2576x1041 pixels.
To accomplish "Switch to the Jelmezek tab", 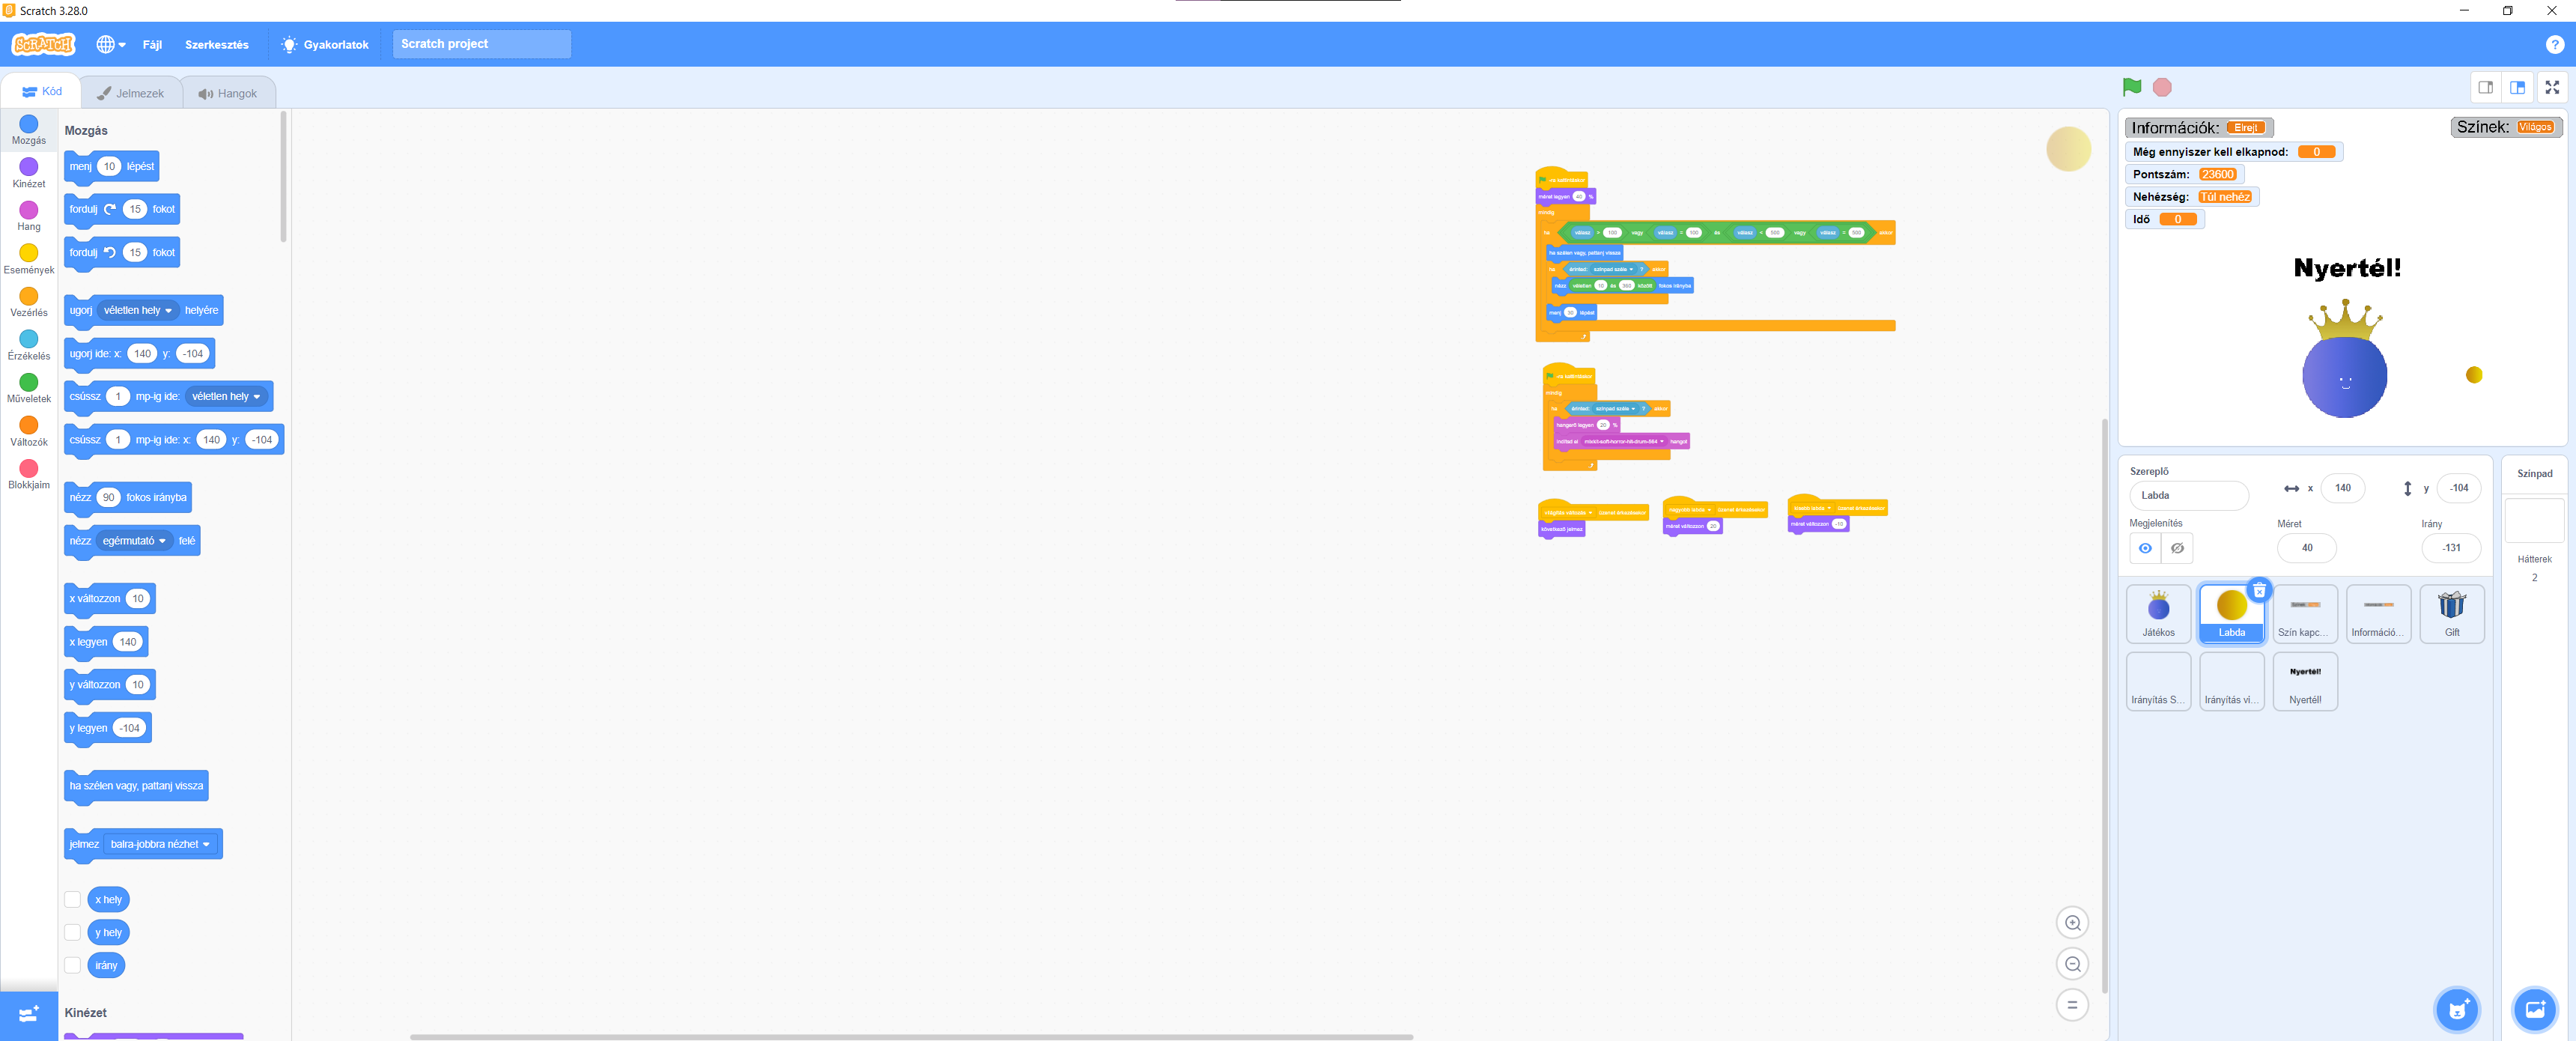I will 130,93.
